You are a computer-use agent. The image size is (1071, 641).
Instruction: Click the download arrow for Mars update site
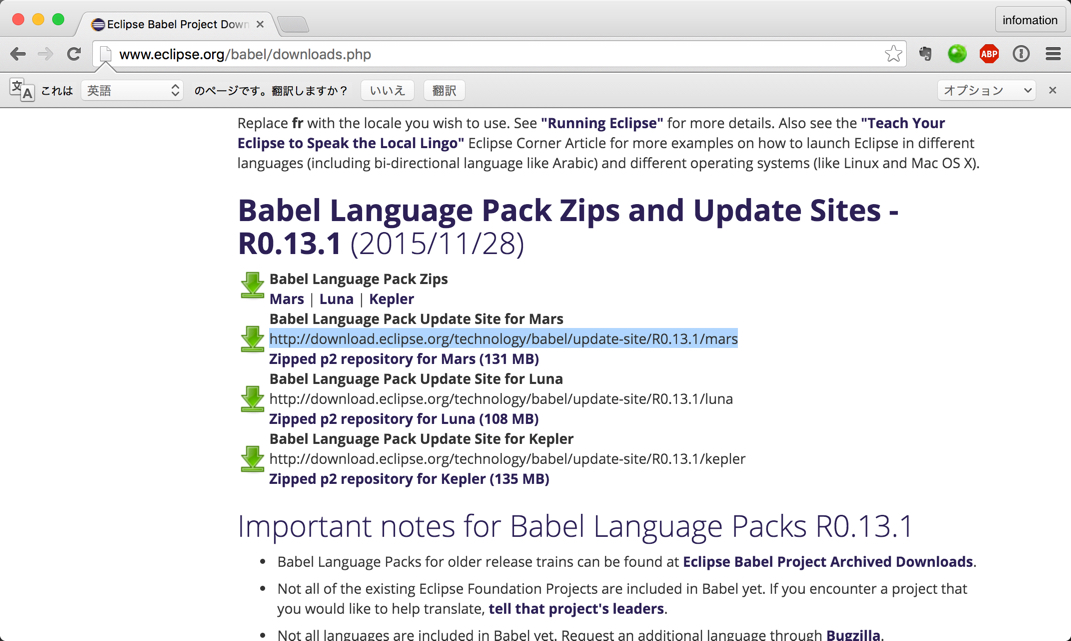click(x=252, y=338)
